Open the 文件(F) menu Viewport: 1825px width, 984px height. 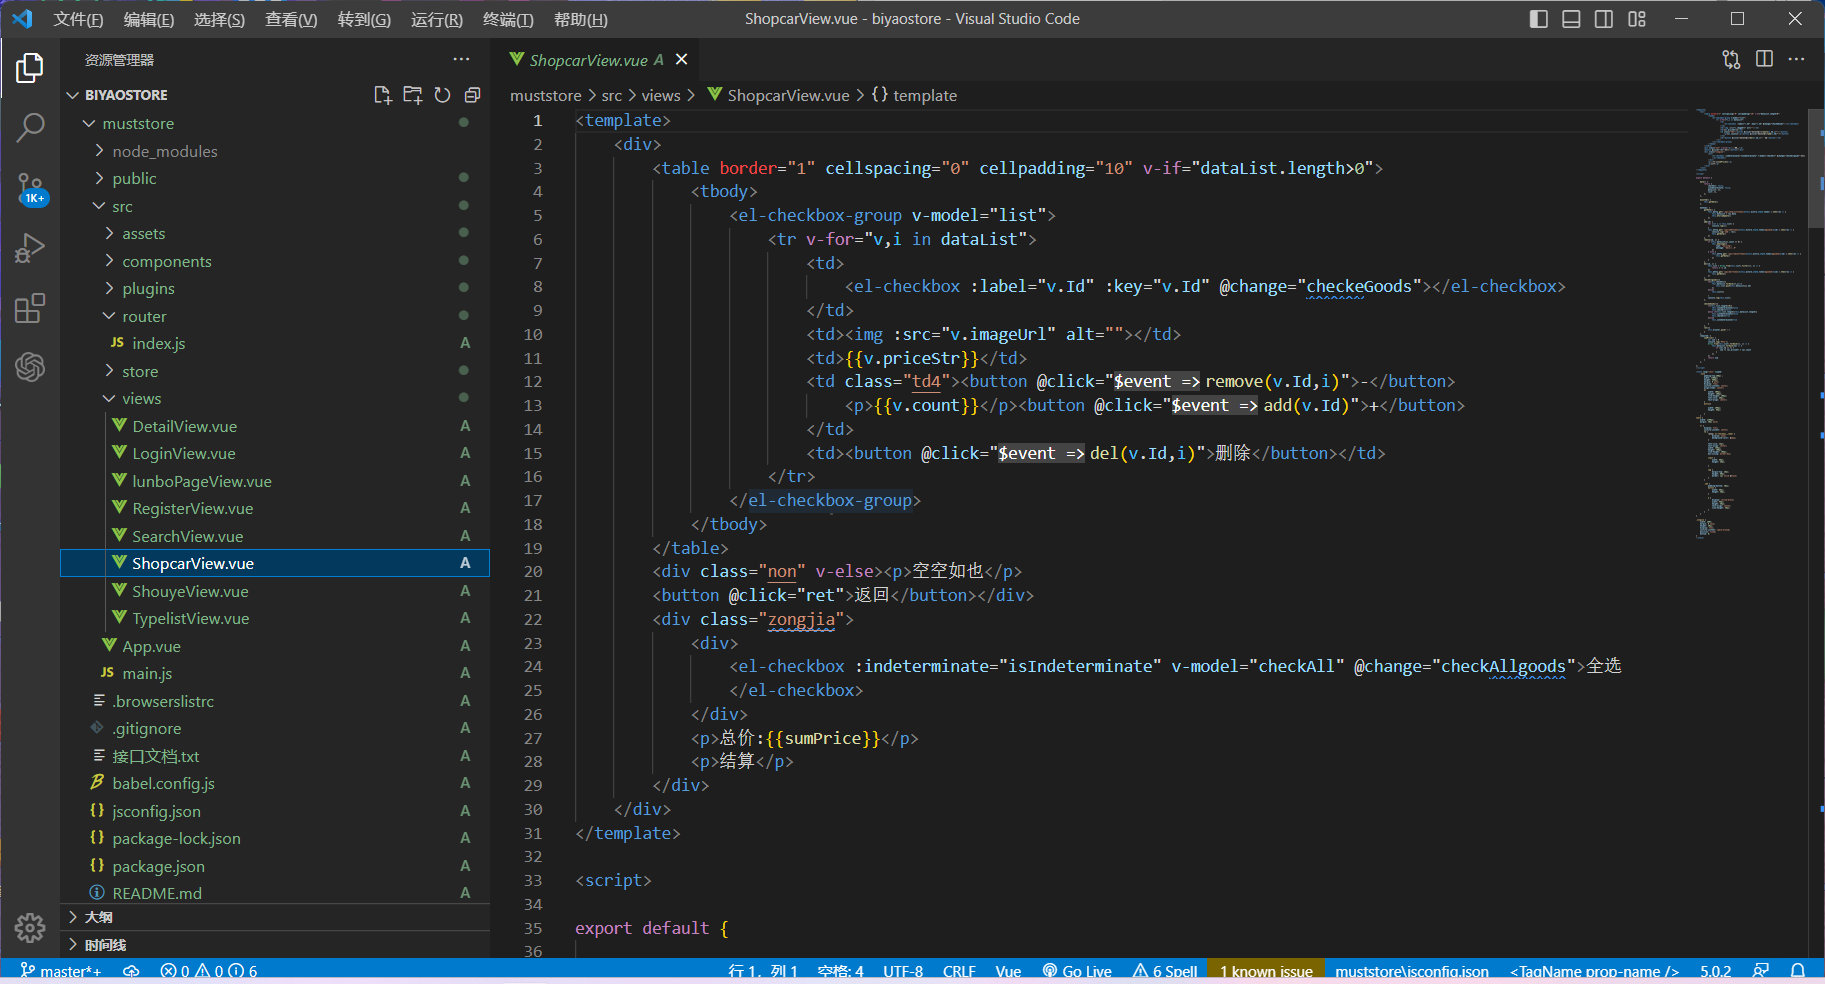tap(78, 19)
